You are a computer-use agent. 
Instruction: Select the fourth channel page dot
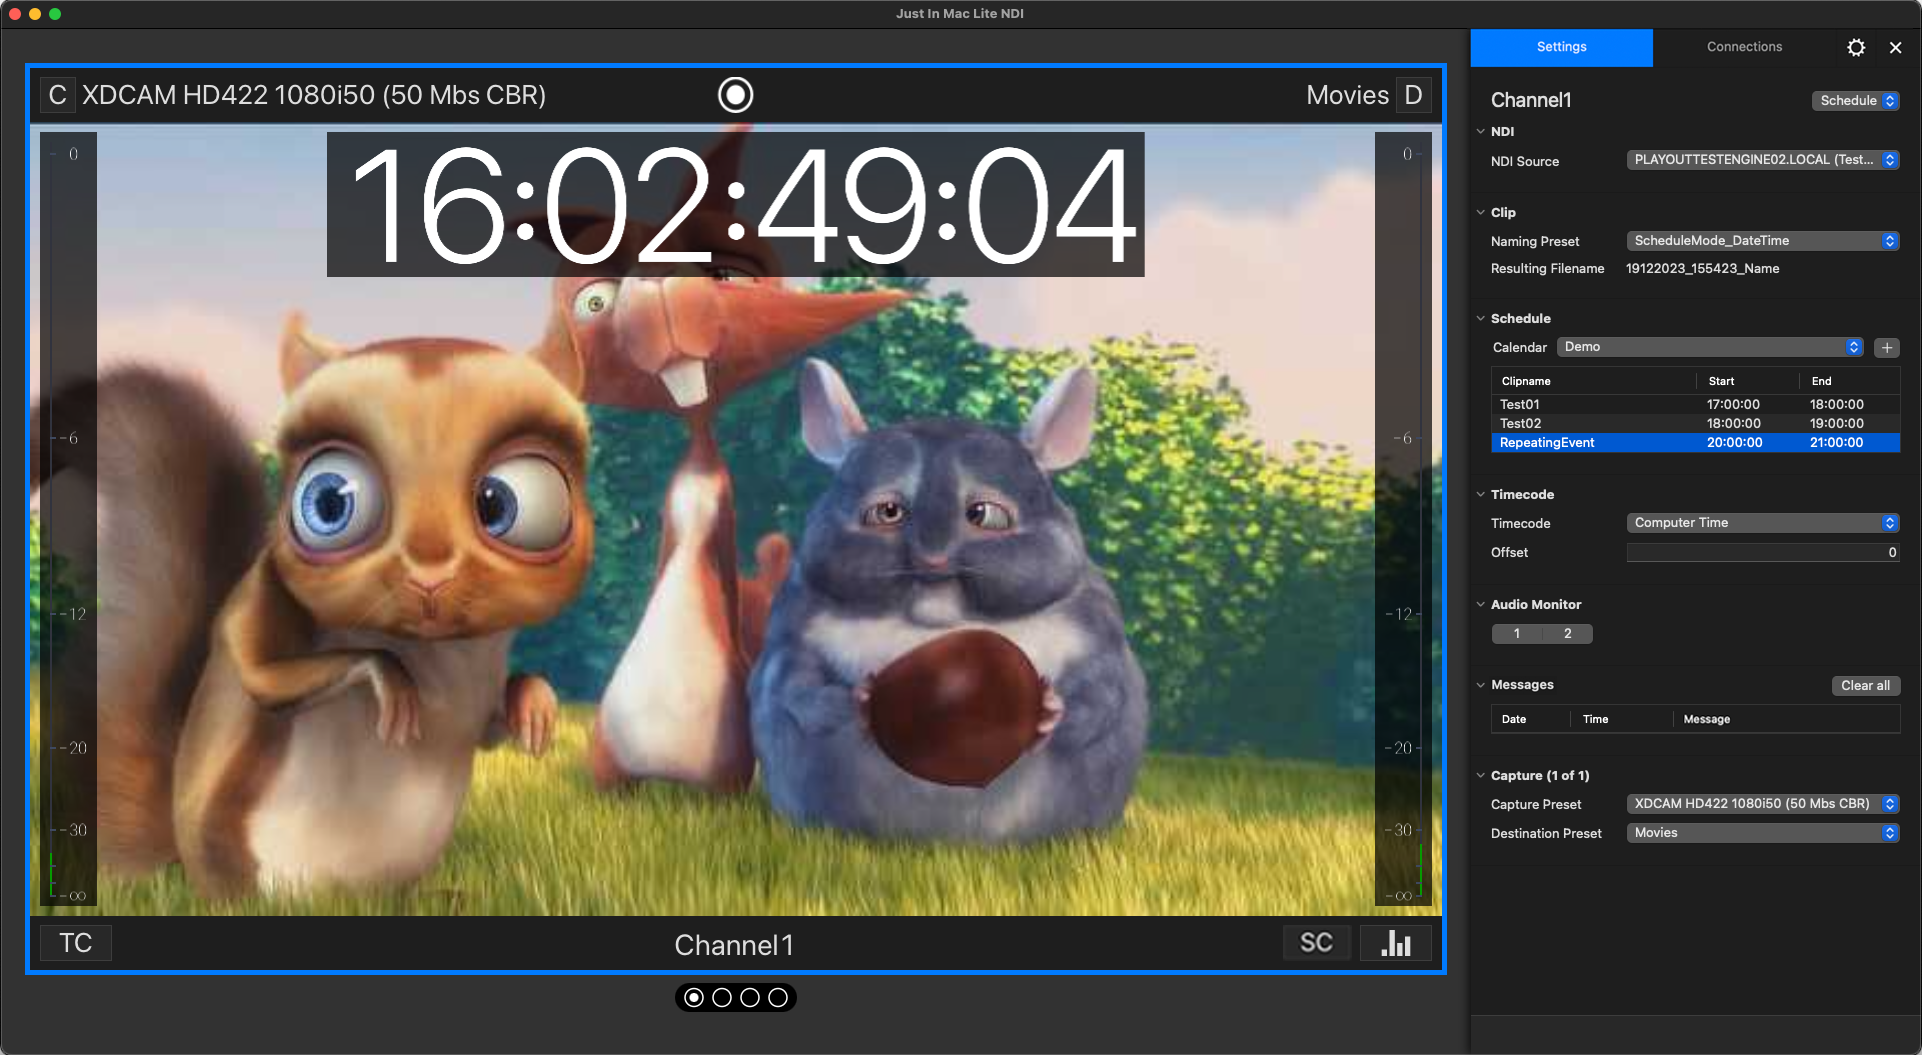[778, 997]
